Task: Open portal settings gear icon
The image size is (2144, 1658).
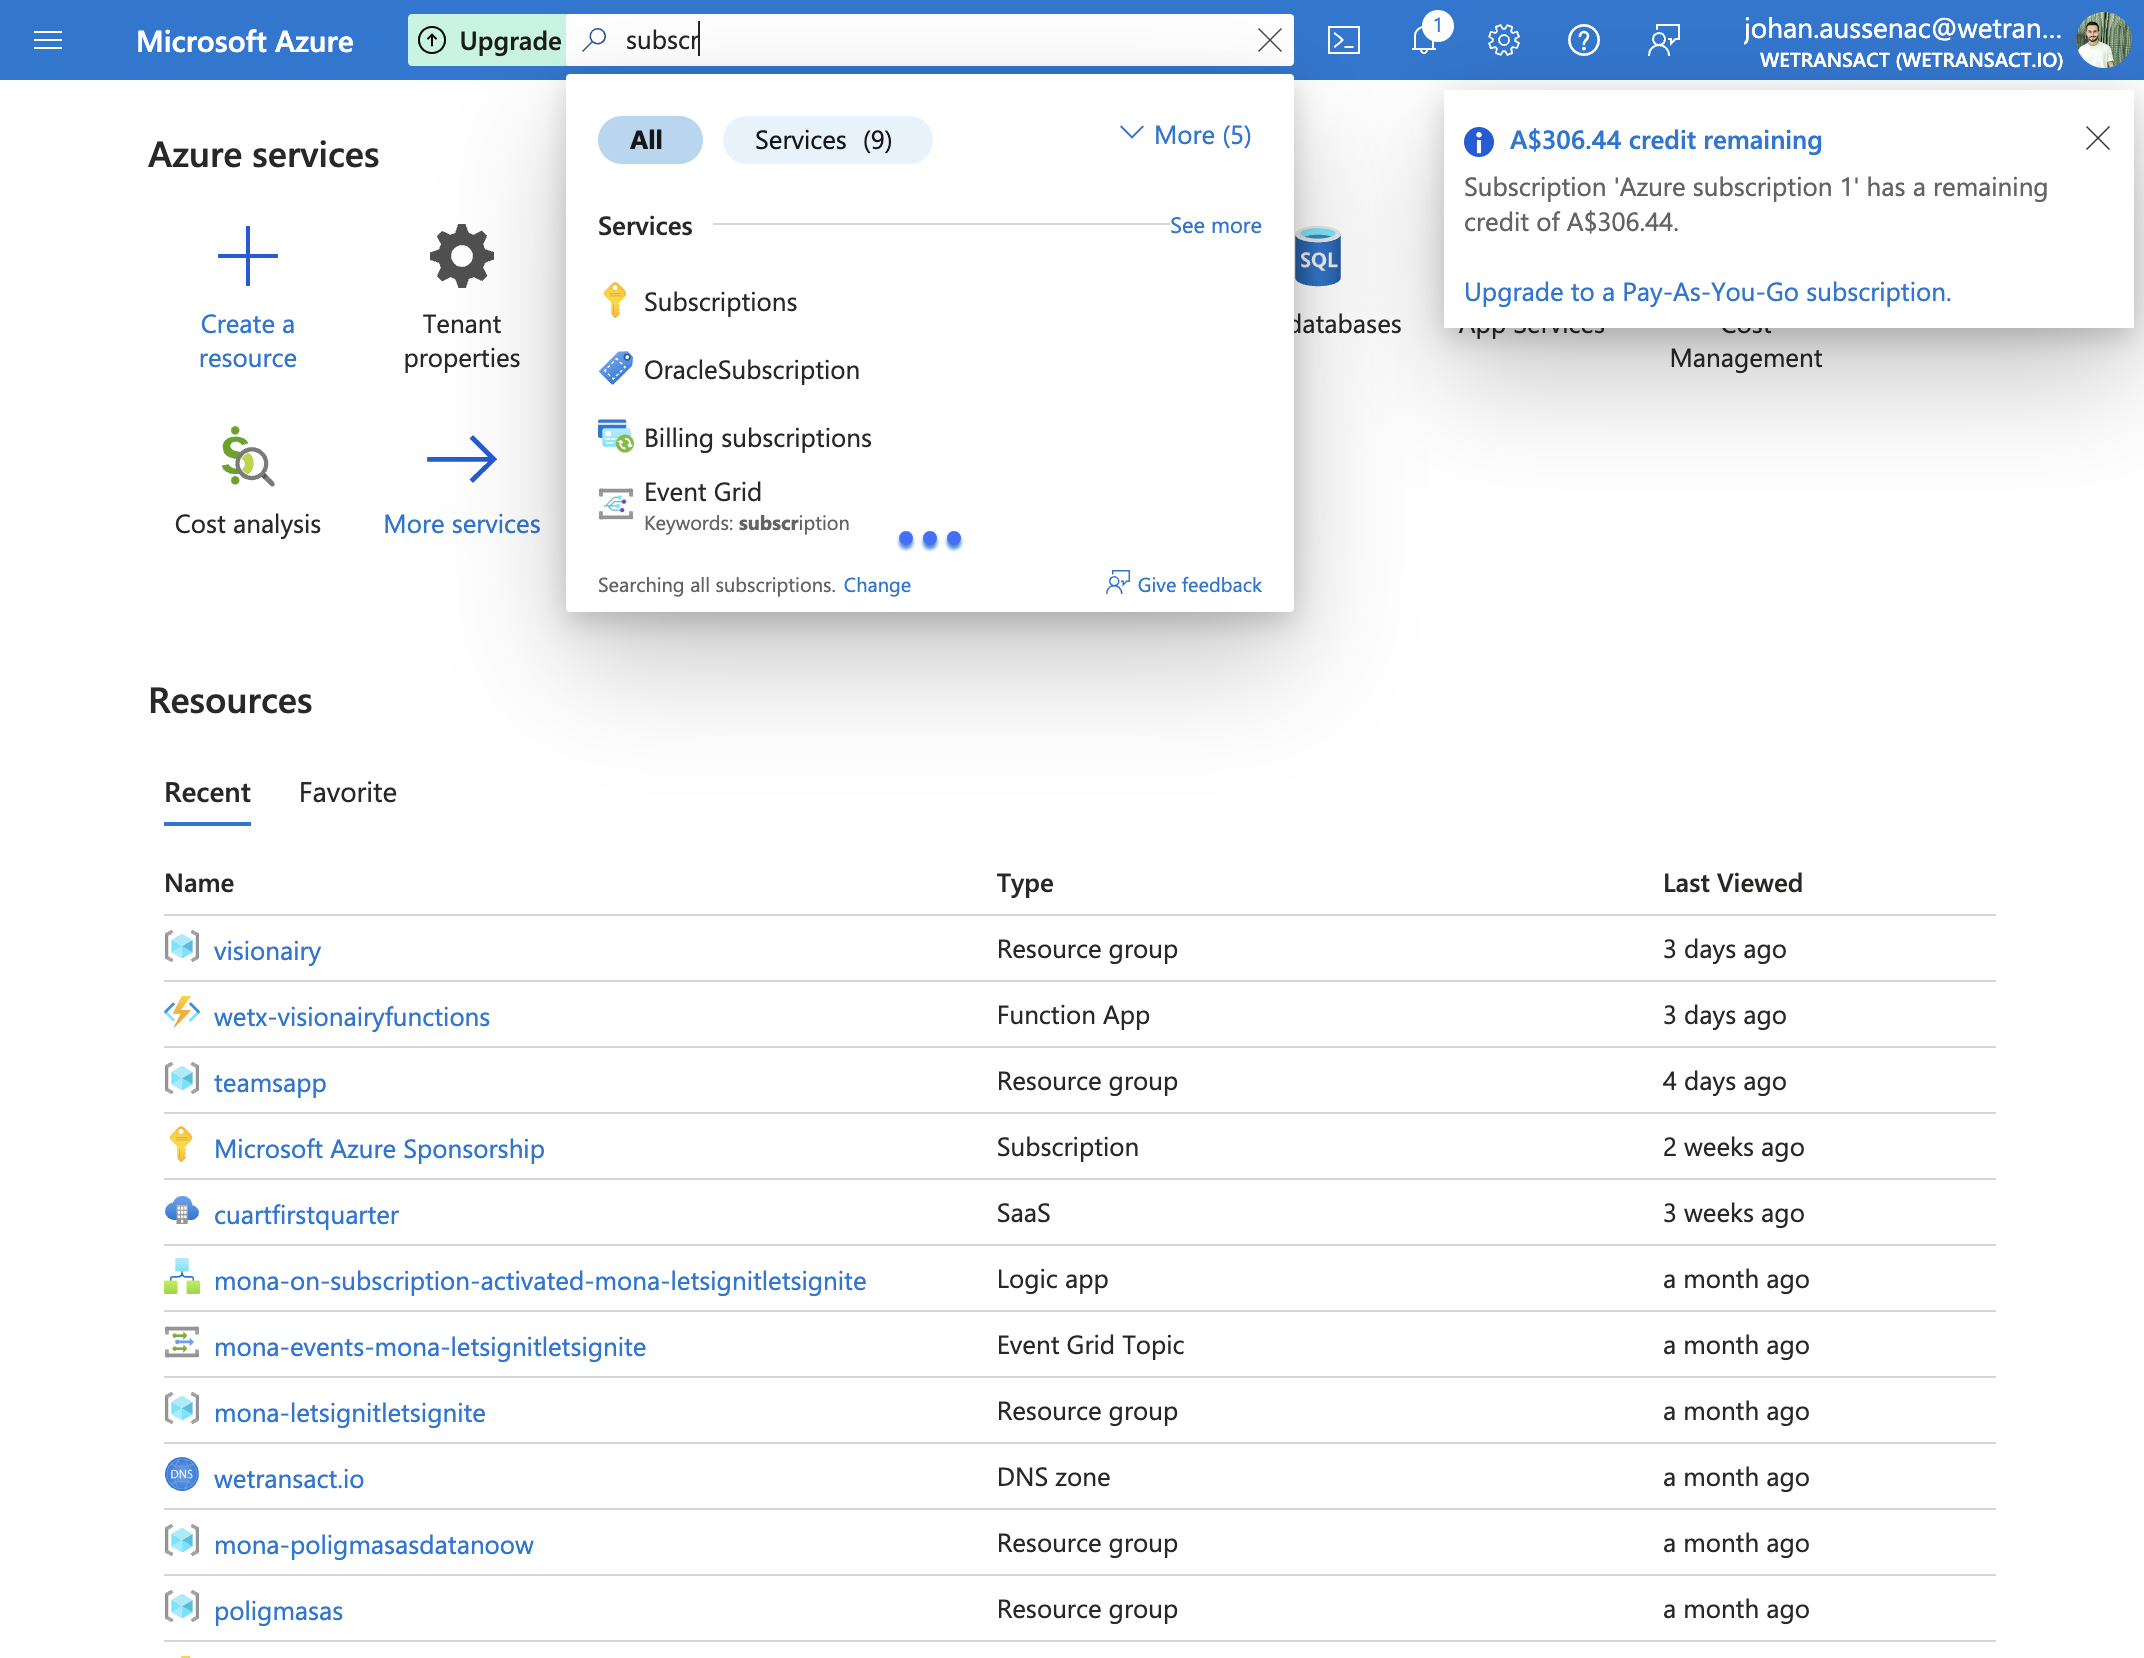Action: click(x=1503, y=40)
